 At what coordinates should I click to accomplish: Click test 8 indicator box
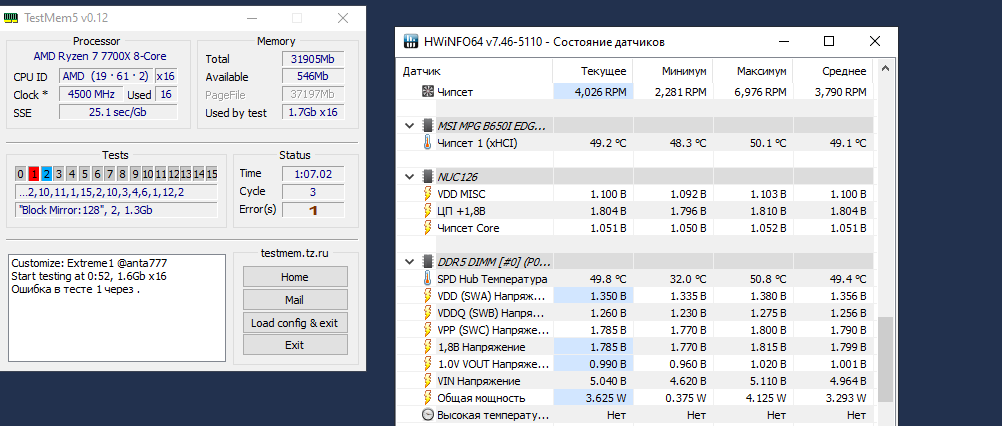pos(122,174)
